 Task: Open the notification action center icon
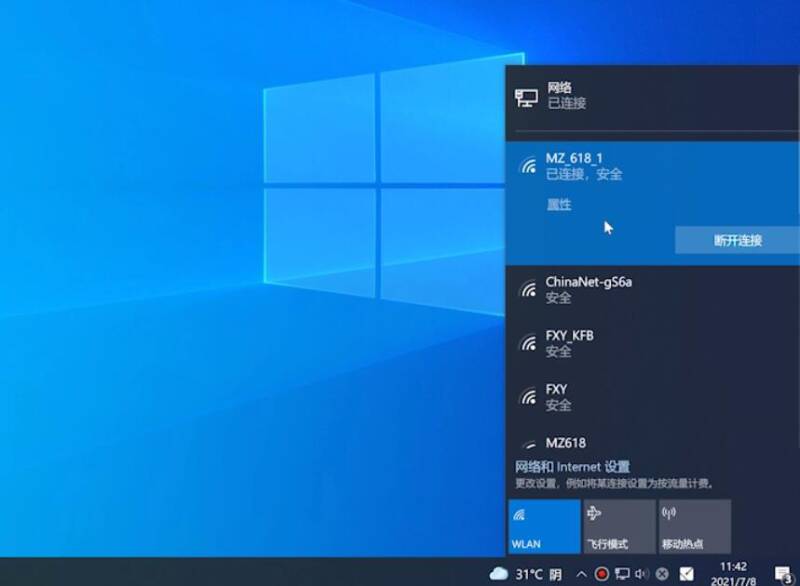click(784, 574)
